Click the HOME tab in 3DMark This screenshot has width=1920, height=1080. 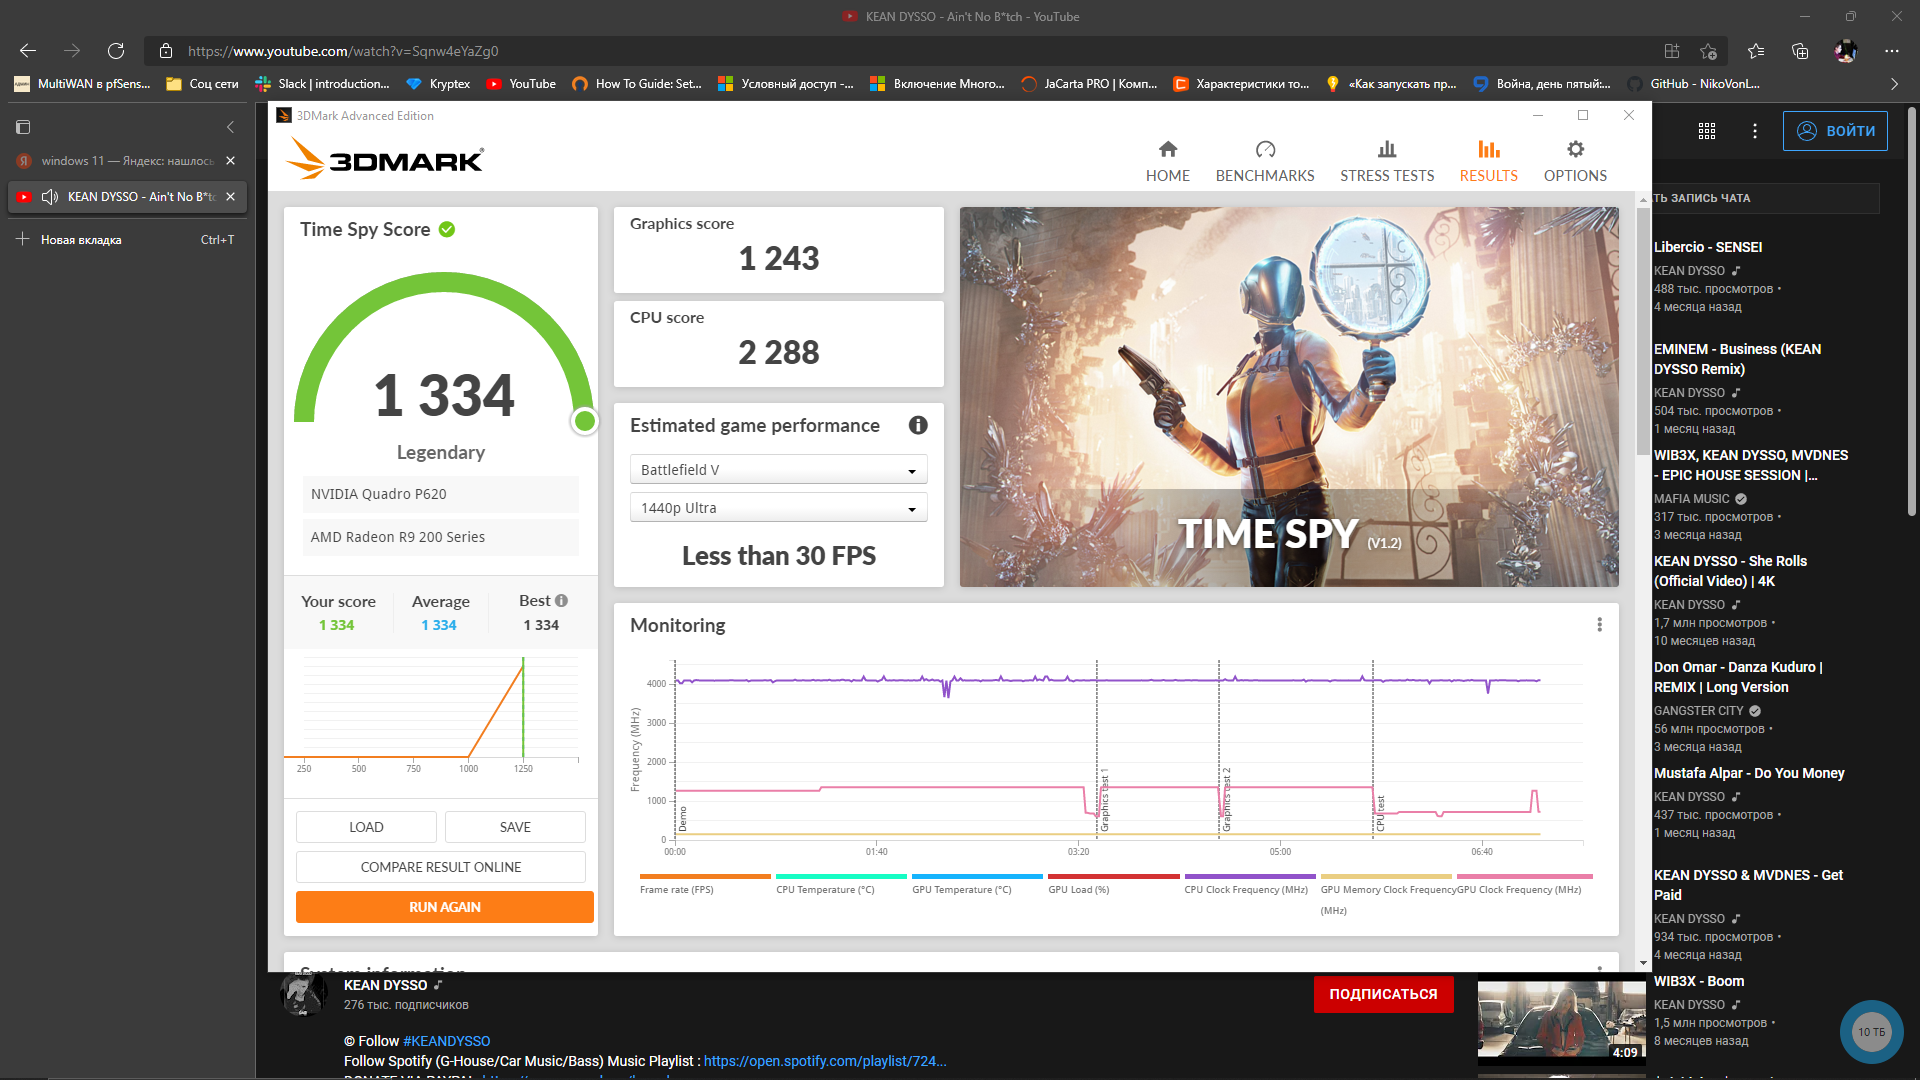1167,158
